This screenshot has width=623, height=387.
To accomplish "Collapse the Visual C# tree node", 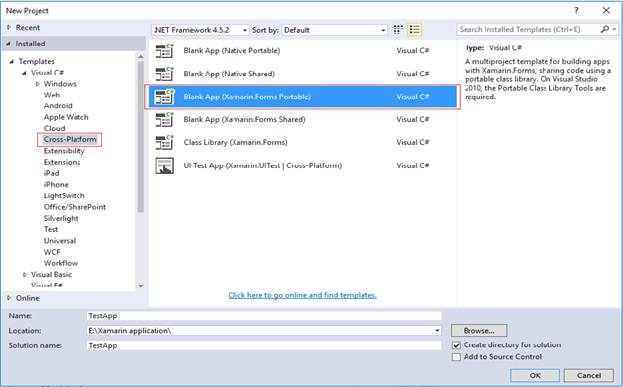I will 24,73.
